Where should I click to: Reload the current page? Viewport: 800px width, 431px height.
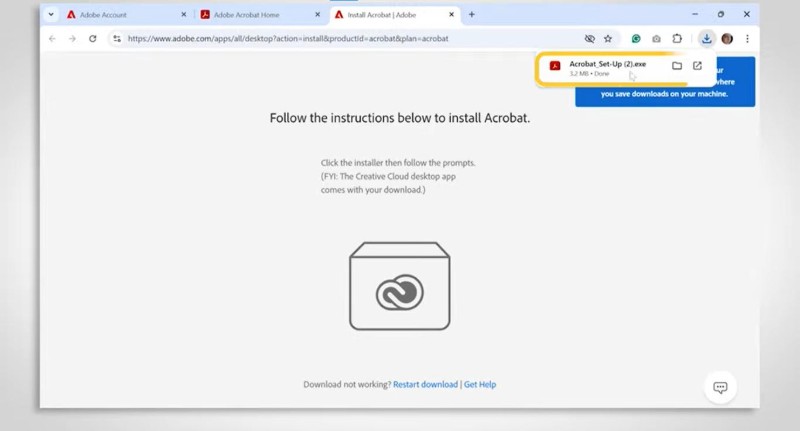(x=92, y=39)
